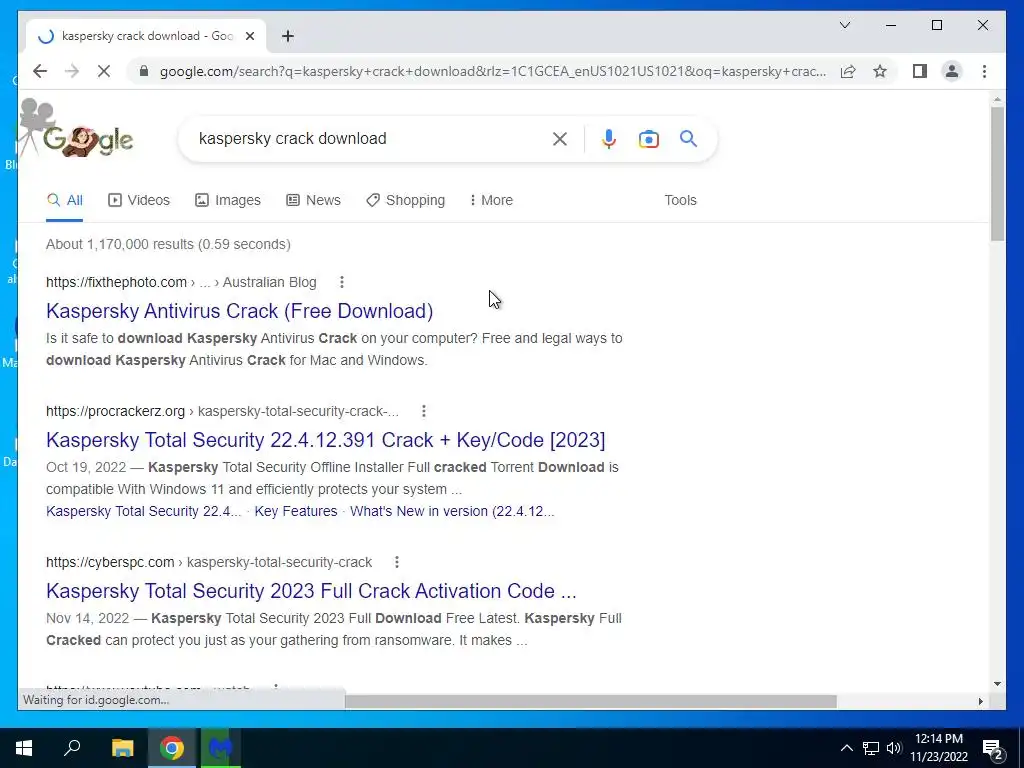Switch to the News tab
Viewport: 1024px width, 768px height.
pos(313,200)
